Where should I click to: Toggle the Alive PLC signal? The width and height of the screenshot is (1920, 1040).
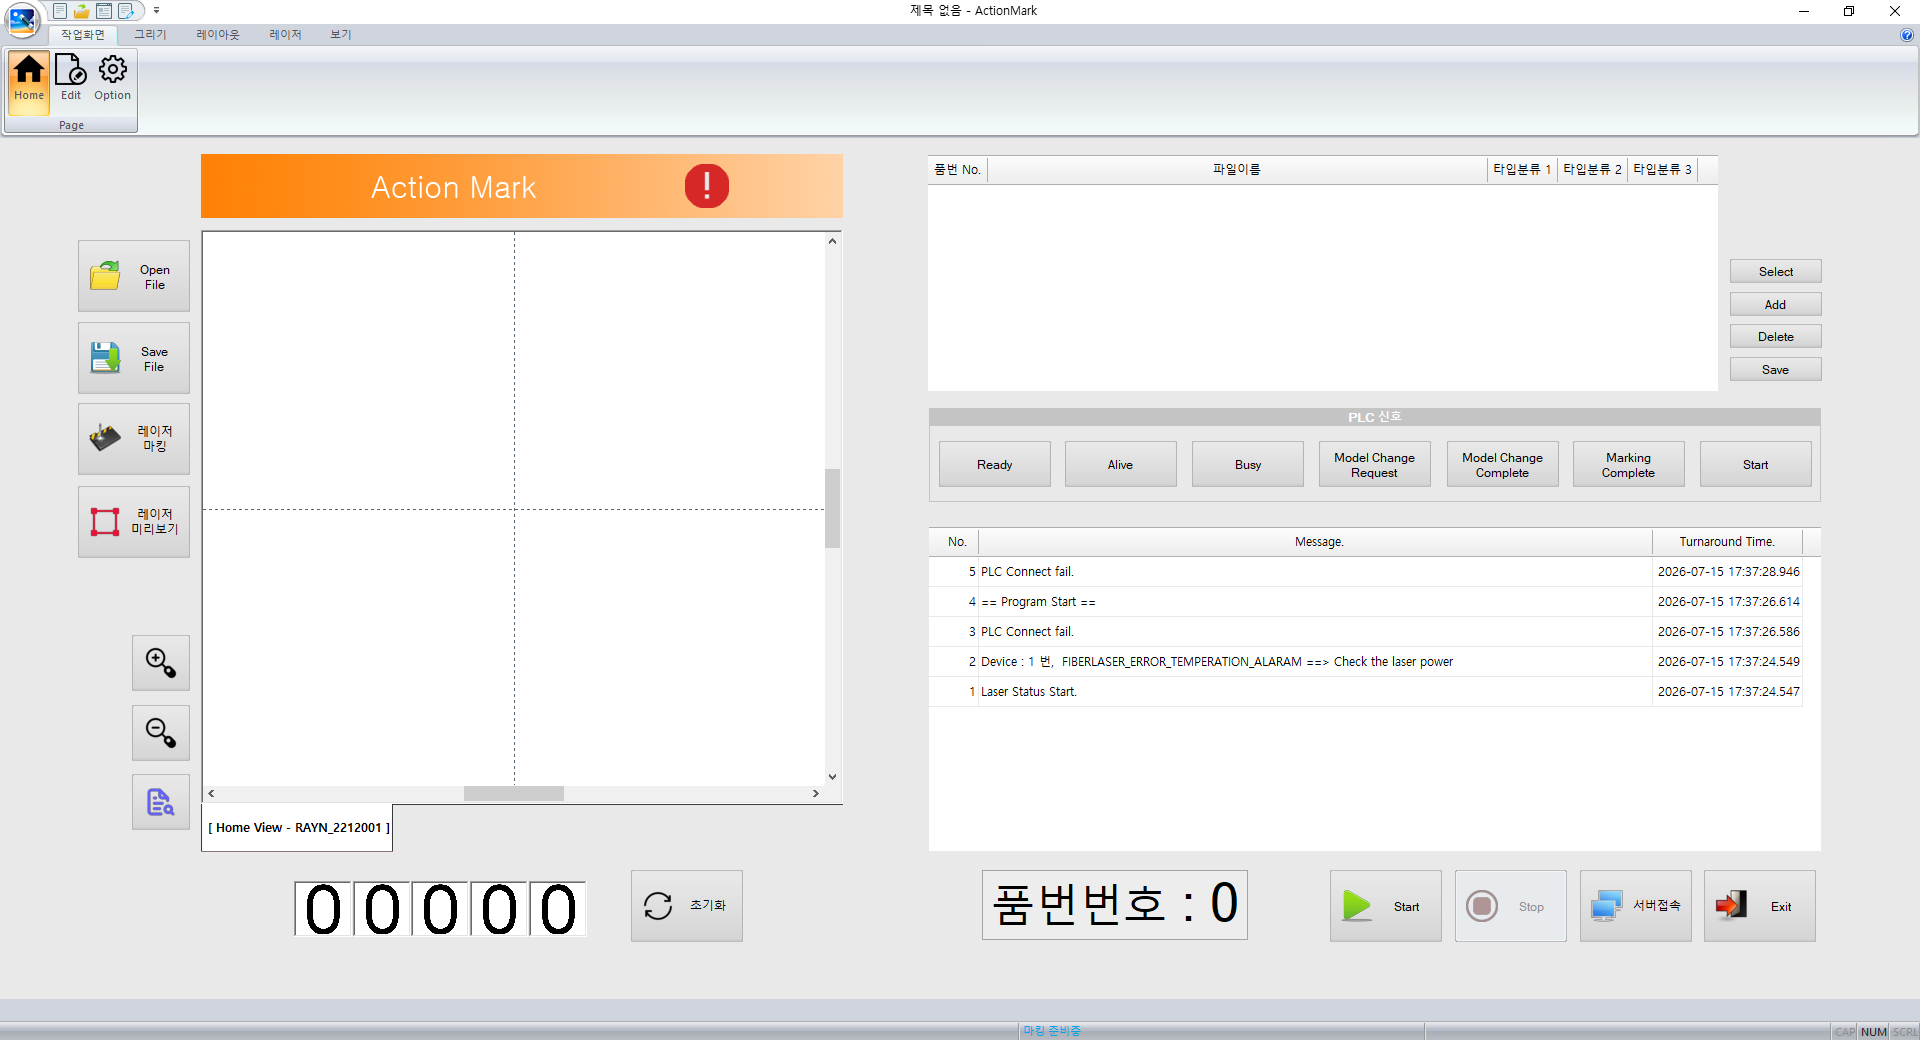point(1121,465)
